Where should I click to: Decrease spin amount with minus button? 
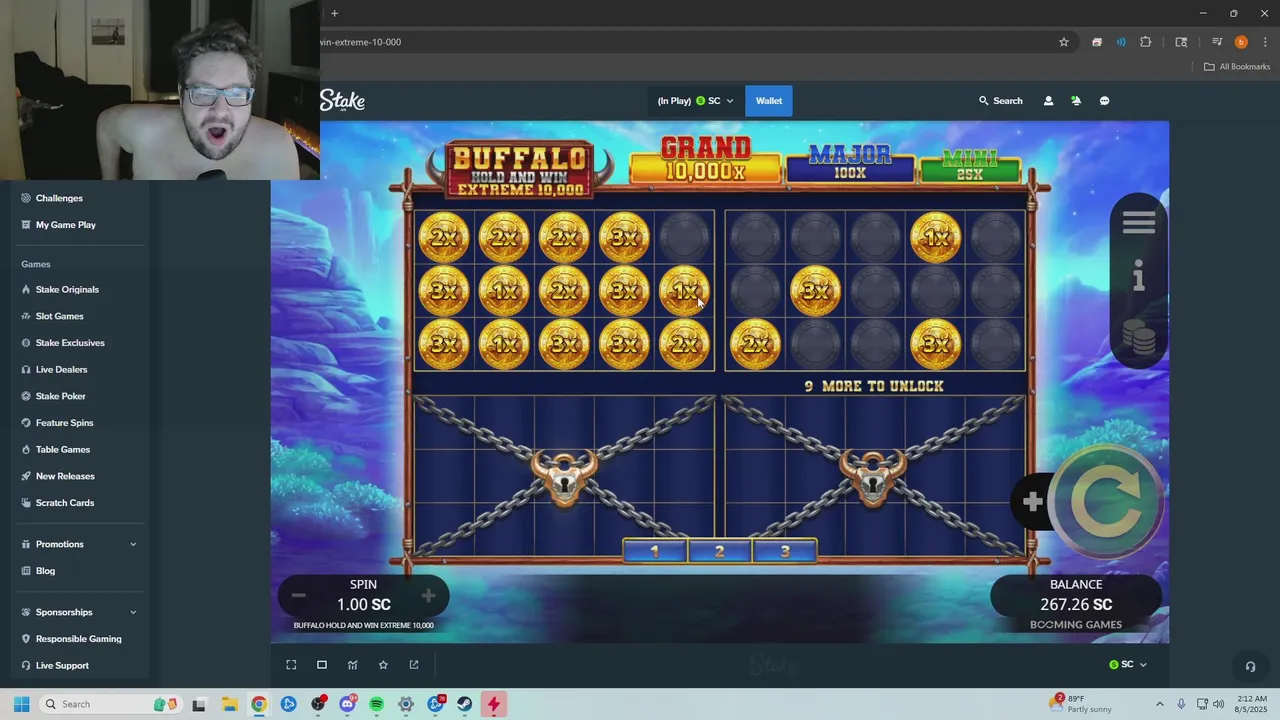click(x=298, y=596)
